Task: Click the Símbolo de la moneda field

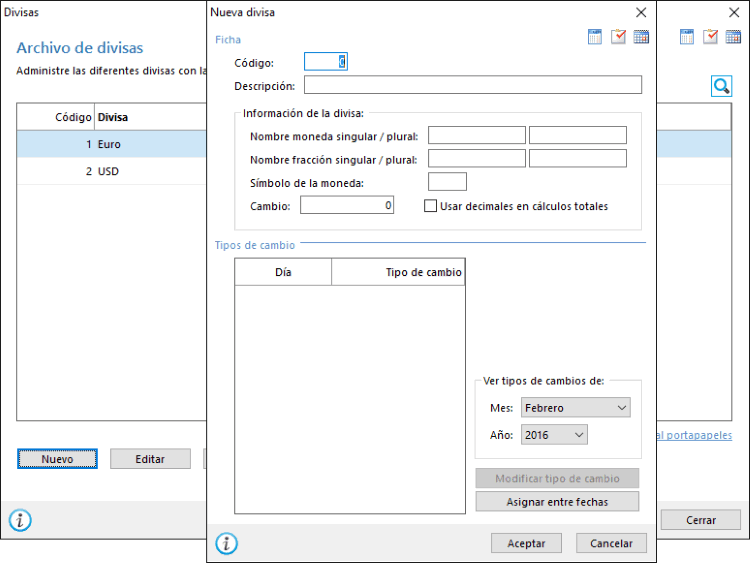Action: pos(447,182)
